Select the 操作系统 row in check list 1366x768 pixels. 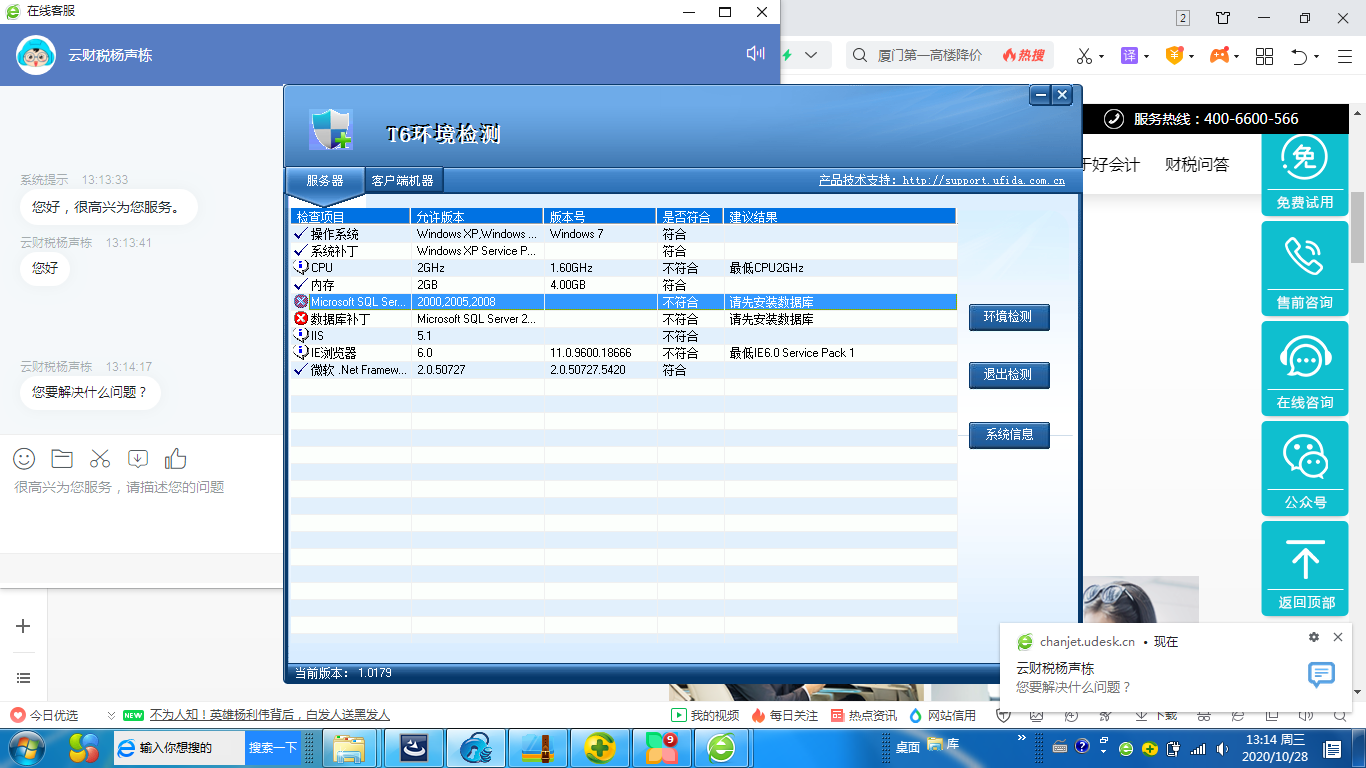coord(624,234)
